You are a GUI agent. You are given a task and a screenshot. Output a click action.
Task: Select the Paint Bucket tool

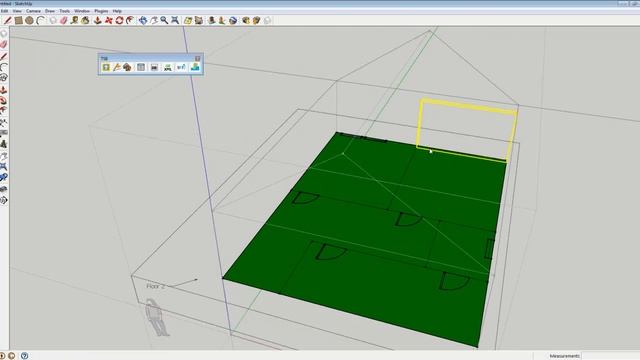(x=85, y=20)
